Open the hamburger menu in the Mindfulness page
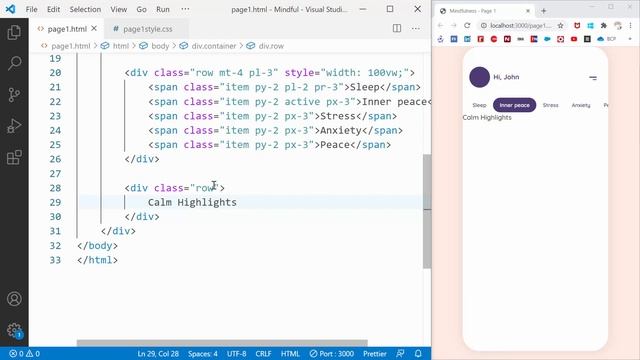The height and width of the screenshot is (360, 640). click(x=593, y=78)
